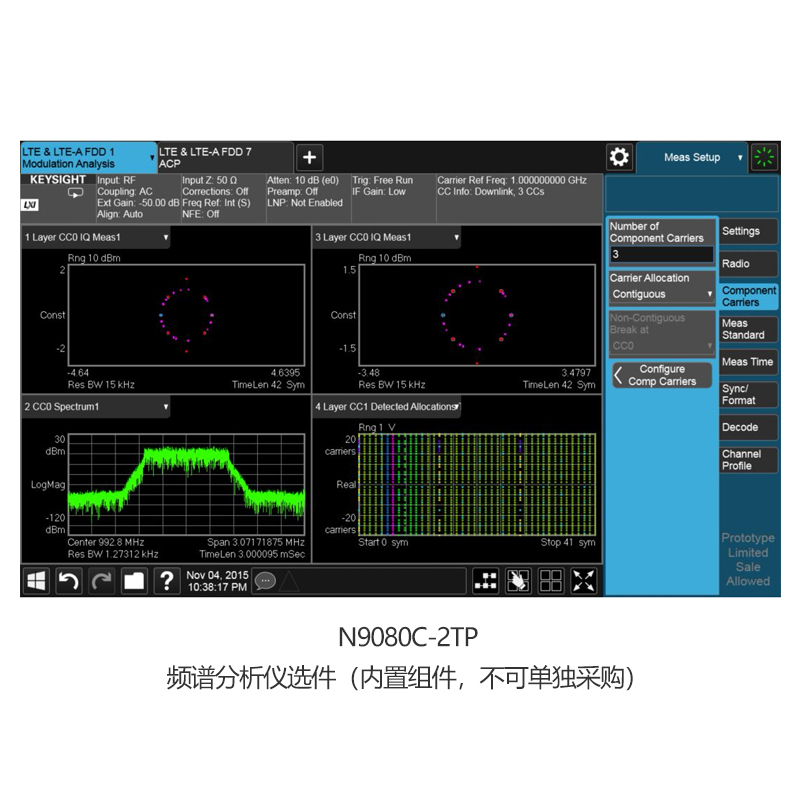The image size is (800, 800).
Task: Open the Radio side tab
Action: tap(748, 264)
